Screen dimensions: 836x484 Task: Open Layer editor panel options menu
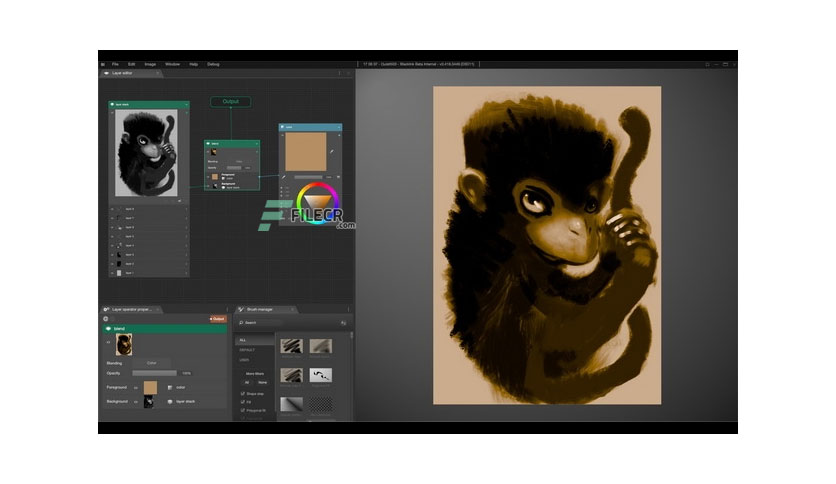click(340, 74)
